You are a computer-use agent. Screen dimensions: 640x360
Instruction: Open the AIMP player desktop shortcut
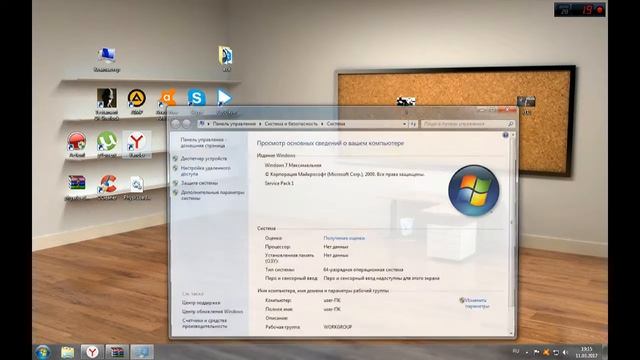coord(136,102)
